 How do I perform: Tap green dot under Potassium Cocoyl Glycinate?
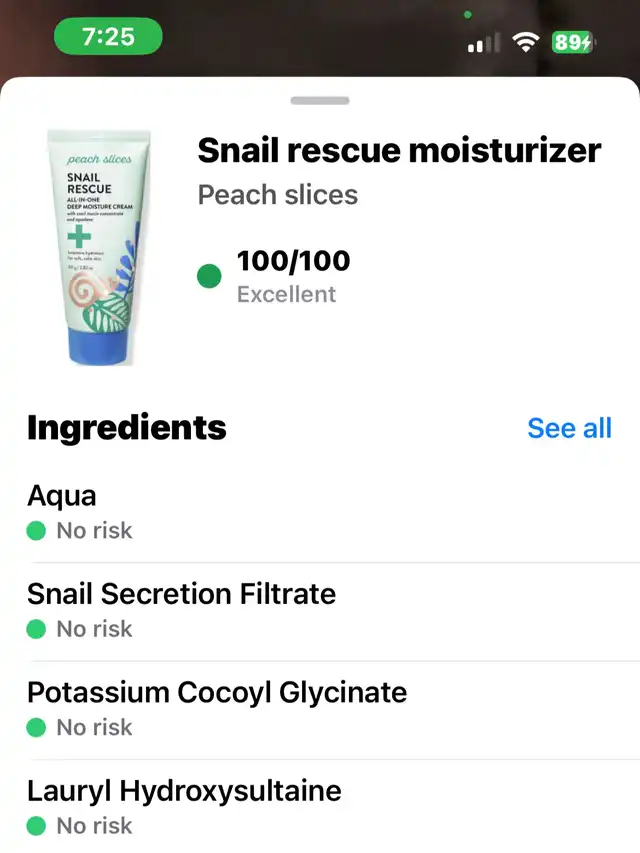click(x=36, y=727)
